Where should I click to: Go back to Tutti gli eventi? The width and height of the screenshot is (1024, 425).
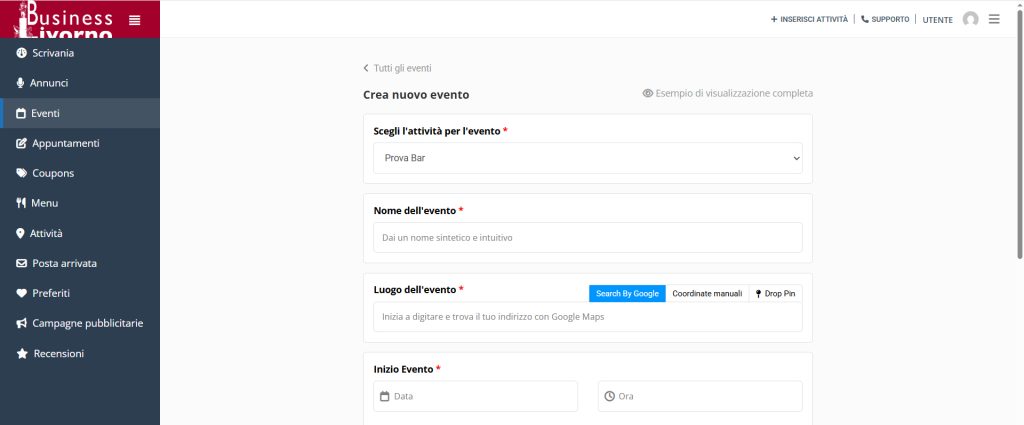pos(398,68)
